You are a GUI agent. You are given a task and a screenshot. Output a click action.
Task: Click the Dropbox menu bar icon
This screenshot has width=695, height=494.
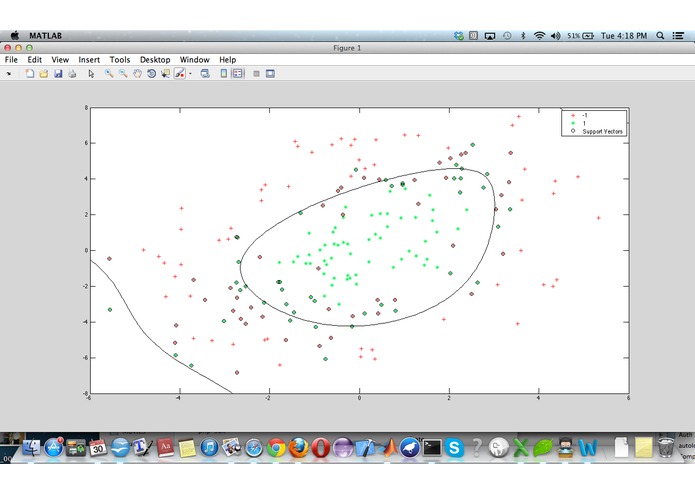click(459, 36)
